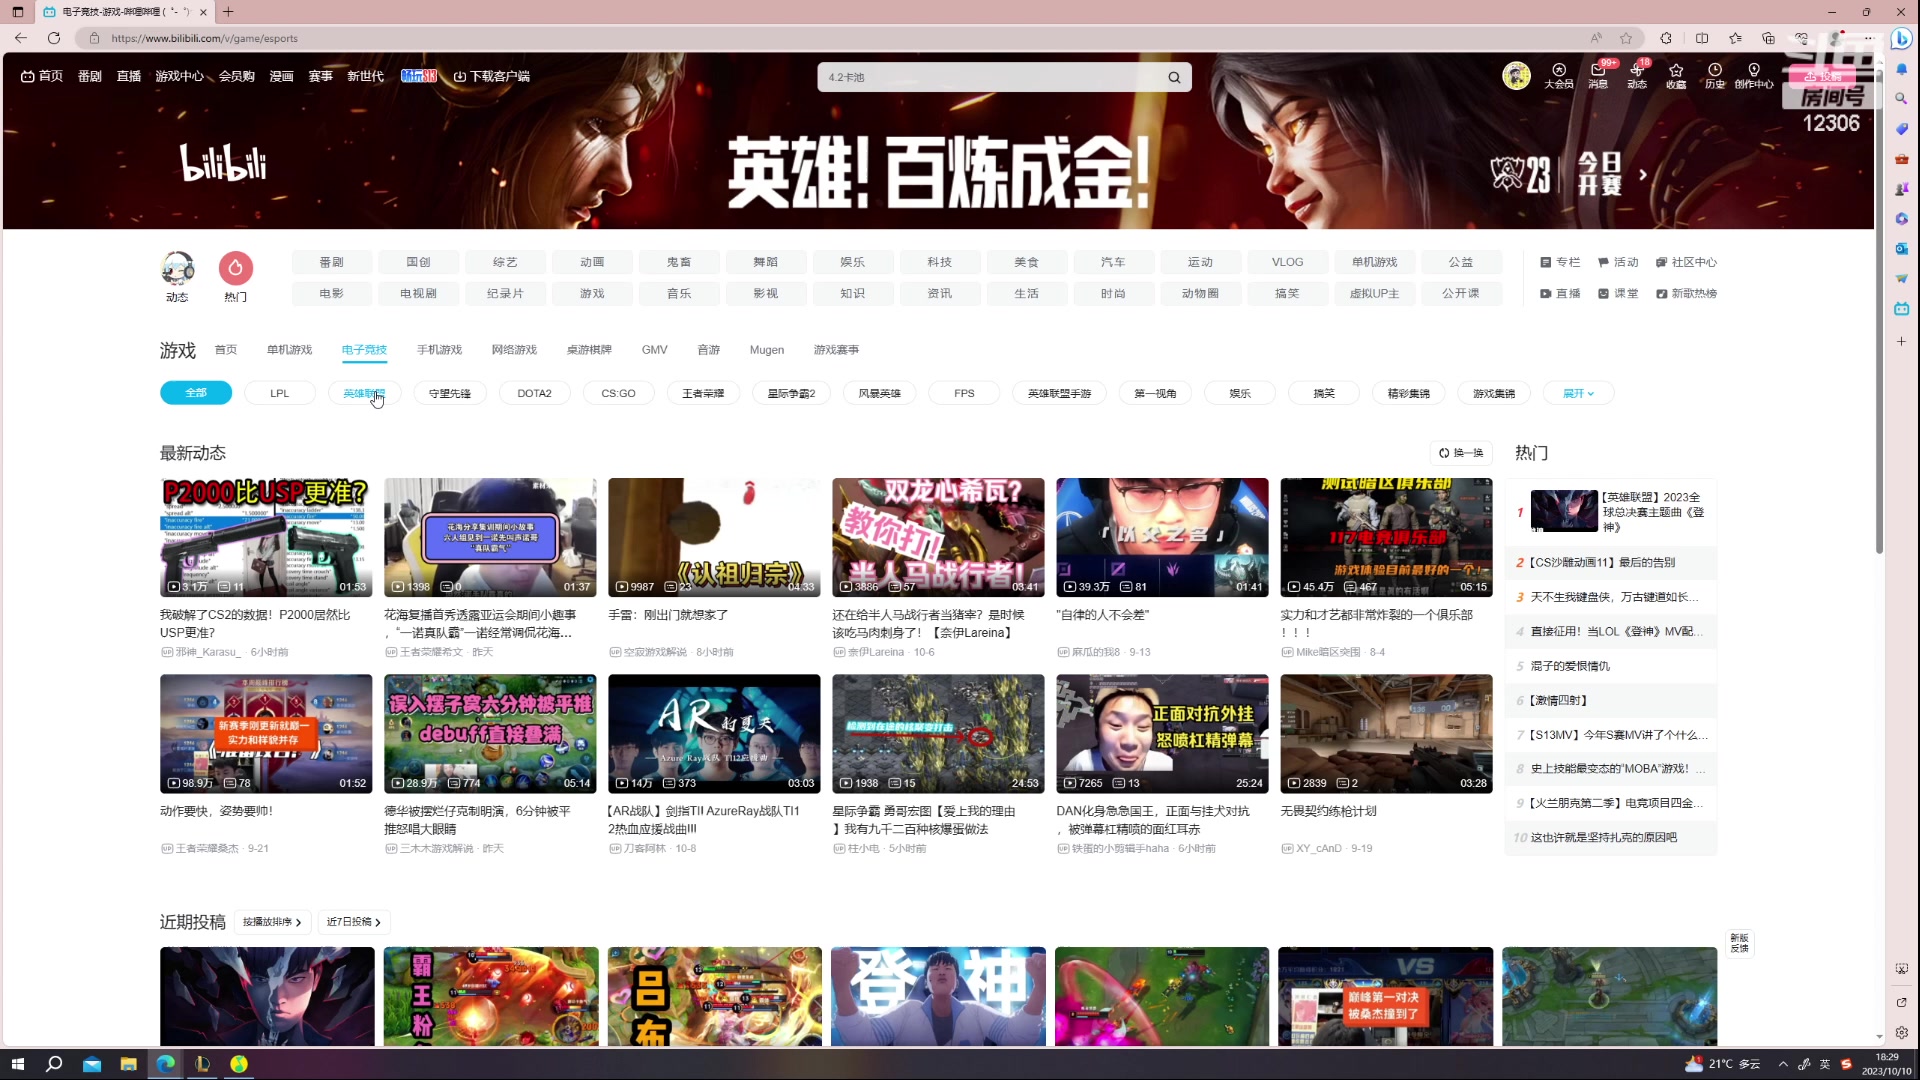Open the 大会员 icon in the header
This screenshot has width=1920, height=1080.
click(x=1558, y=76)
